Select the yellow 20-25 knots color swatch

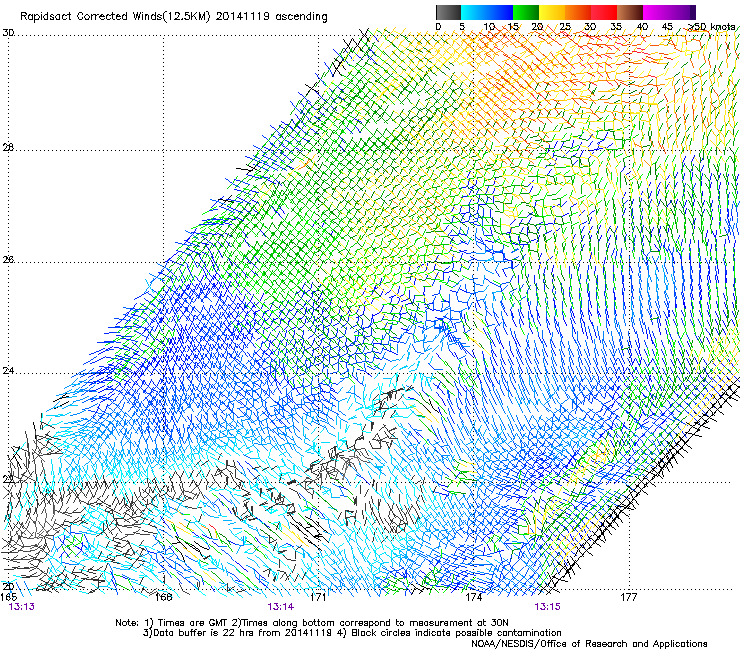pyautogui.click(x=552, y=12)
